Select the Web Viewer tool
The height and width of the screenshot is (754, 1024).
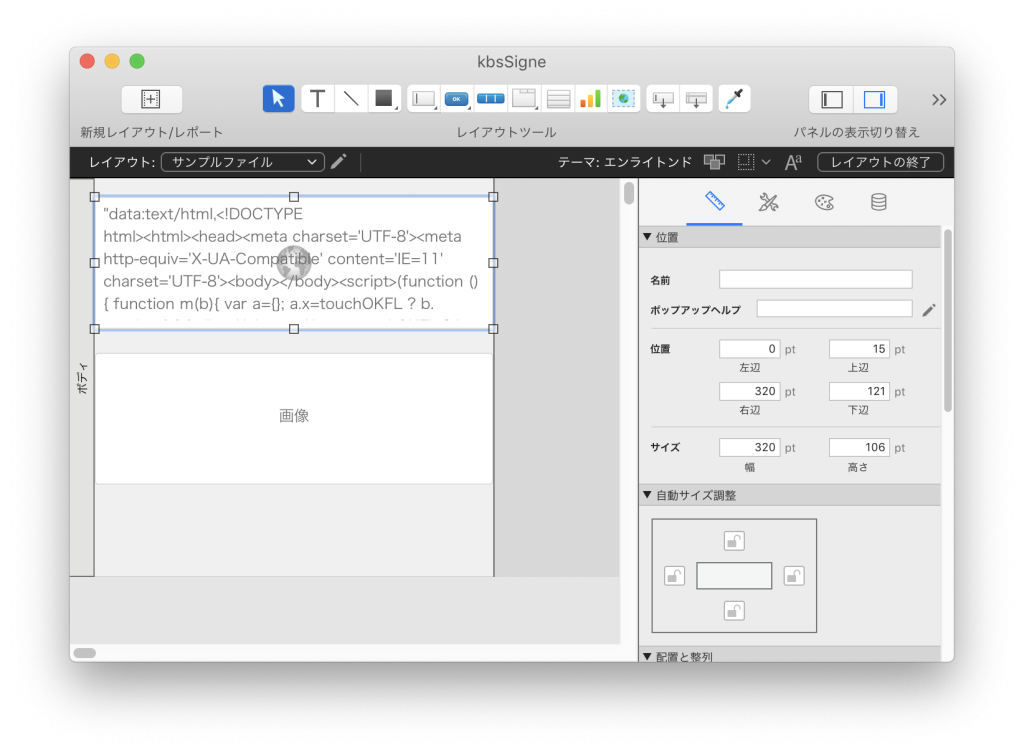coord(624,99)
